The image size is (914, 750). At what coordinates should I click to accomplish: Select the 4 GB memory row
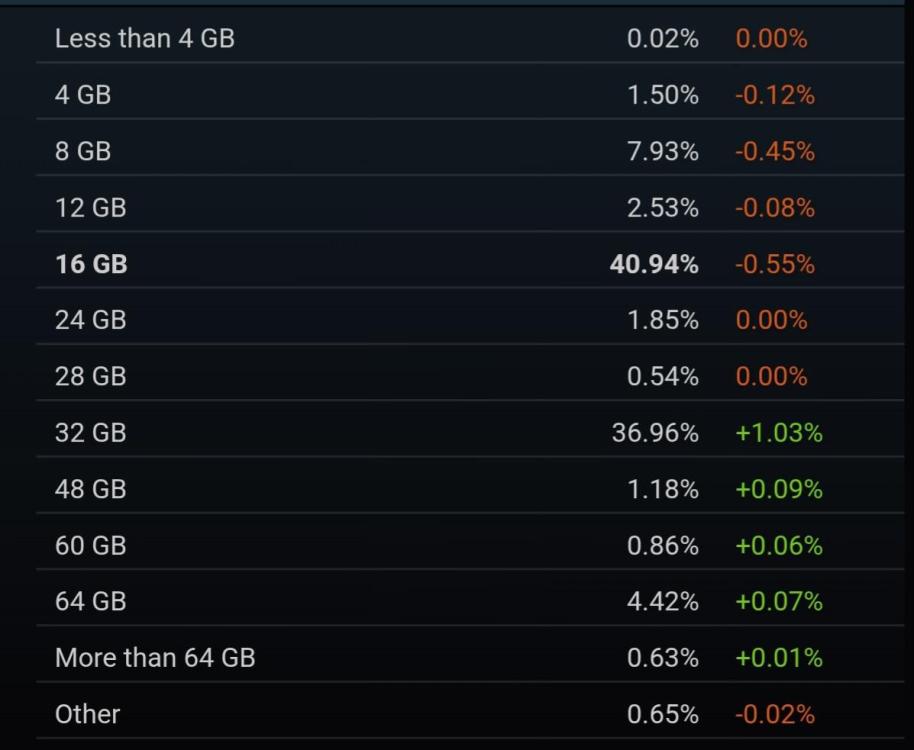(83, 95)
